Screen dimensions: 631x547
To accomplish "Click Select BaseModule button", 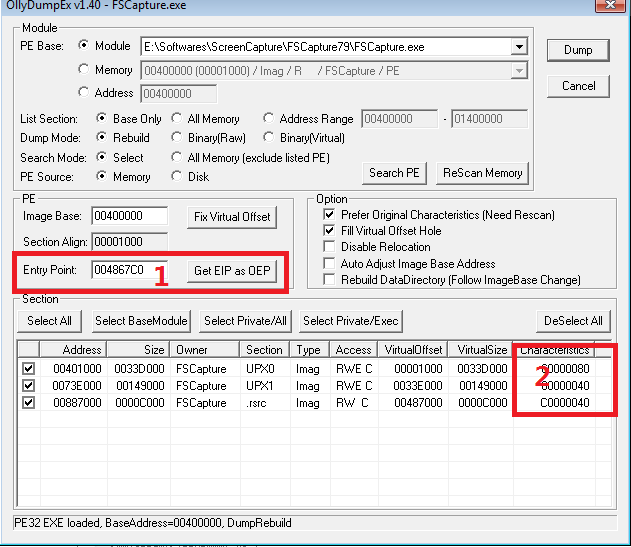I will coord(141,321).
